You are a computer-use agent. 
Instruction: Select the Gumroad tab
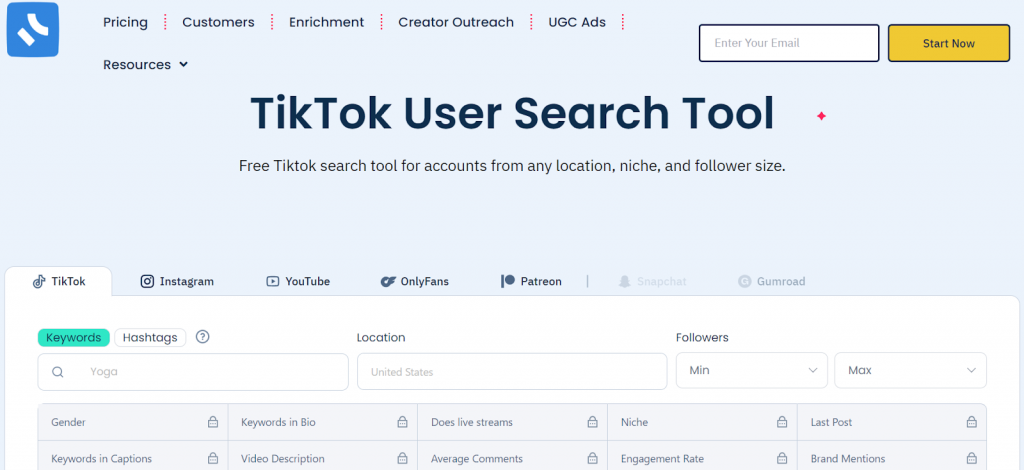point(771,281)
